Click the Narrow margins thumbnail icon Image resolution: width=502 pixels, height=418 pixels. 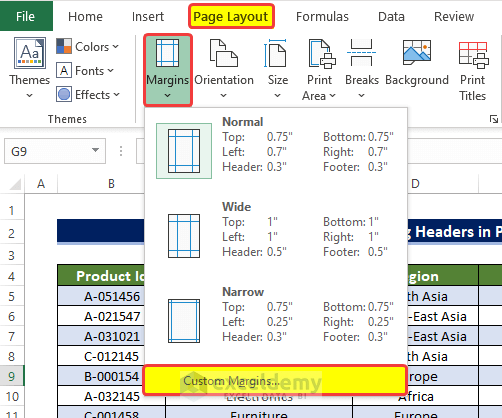[x=184, y=321]
